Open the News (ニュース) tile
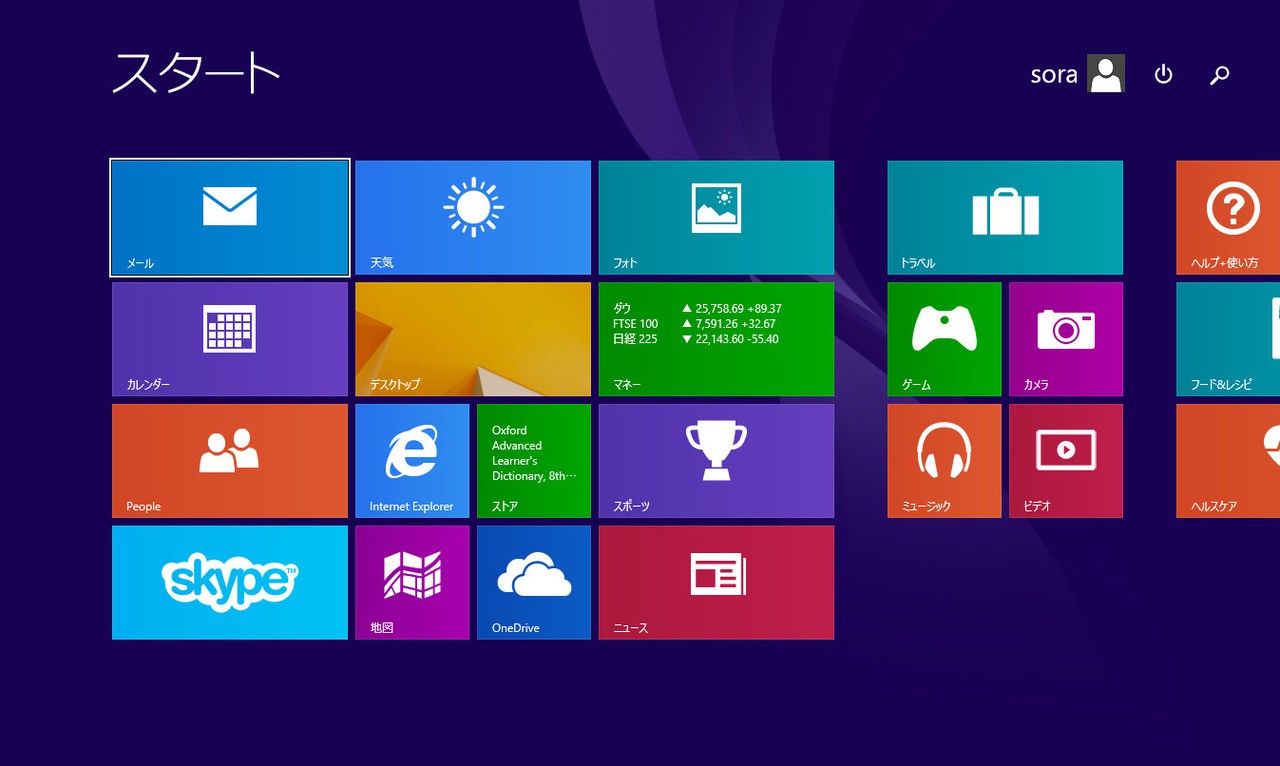The height and width of the screenshot is (766, 1280). (716, 582)
